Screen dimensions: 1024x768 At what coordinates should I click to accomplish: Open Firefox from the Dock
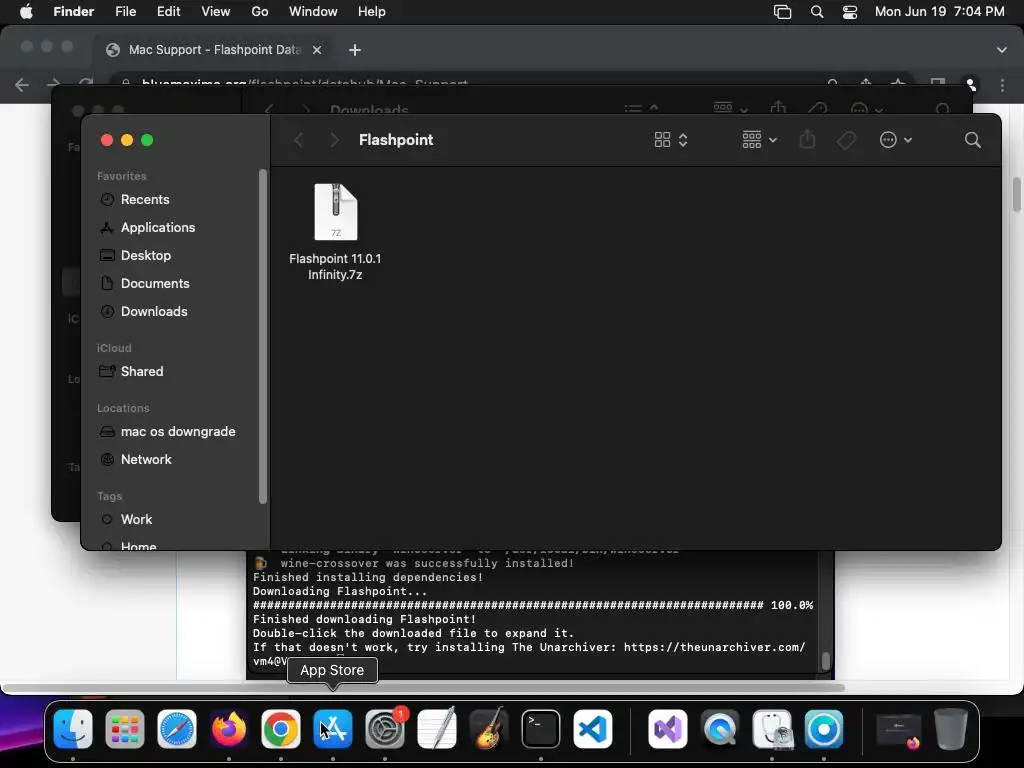point(229,729)
